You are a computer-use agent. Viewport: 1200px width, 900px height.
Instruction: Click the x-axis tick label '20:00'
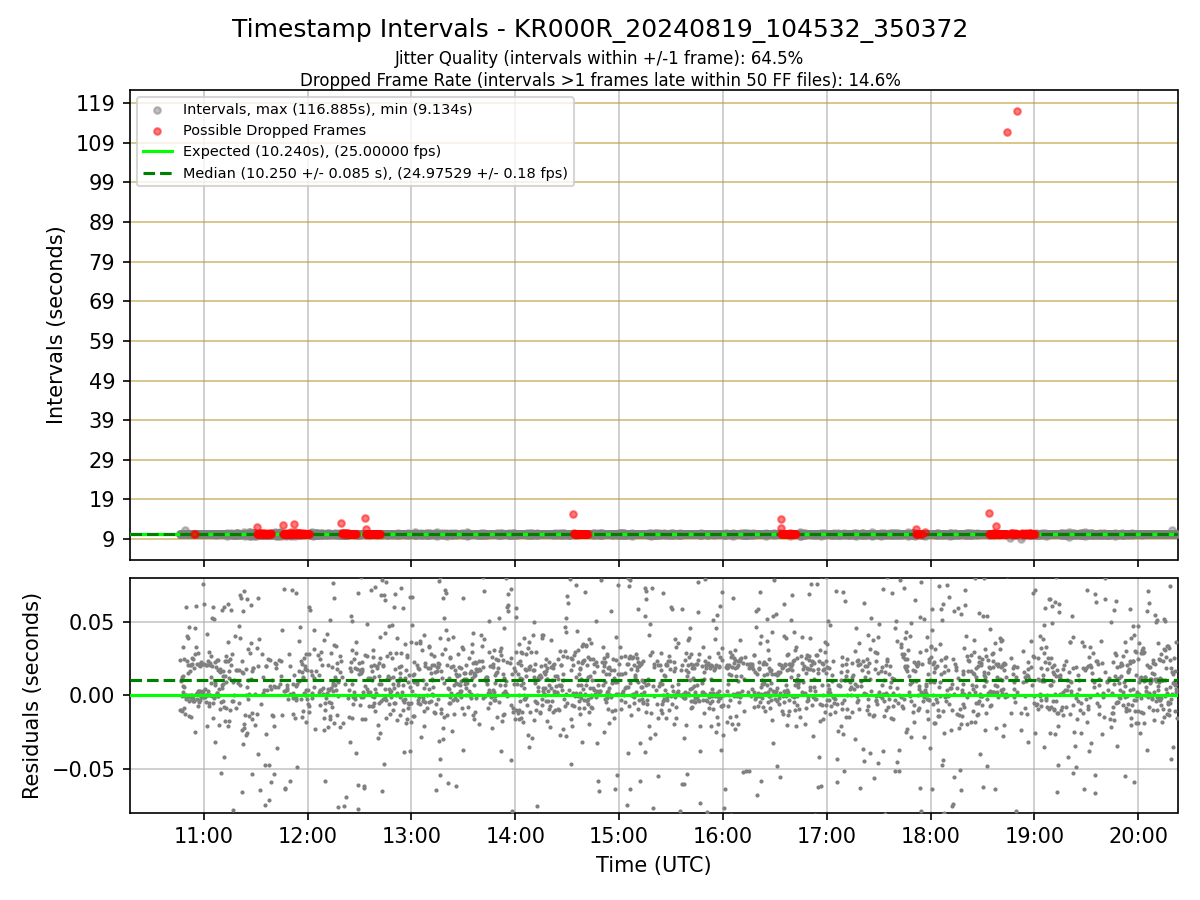(x=1138, y=835)
